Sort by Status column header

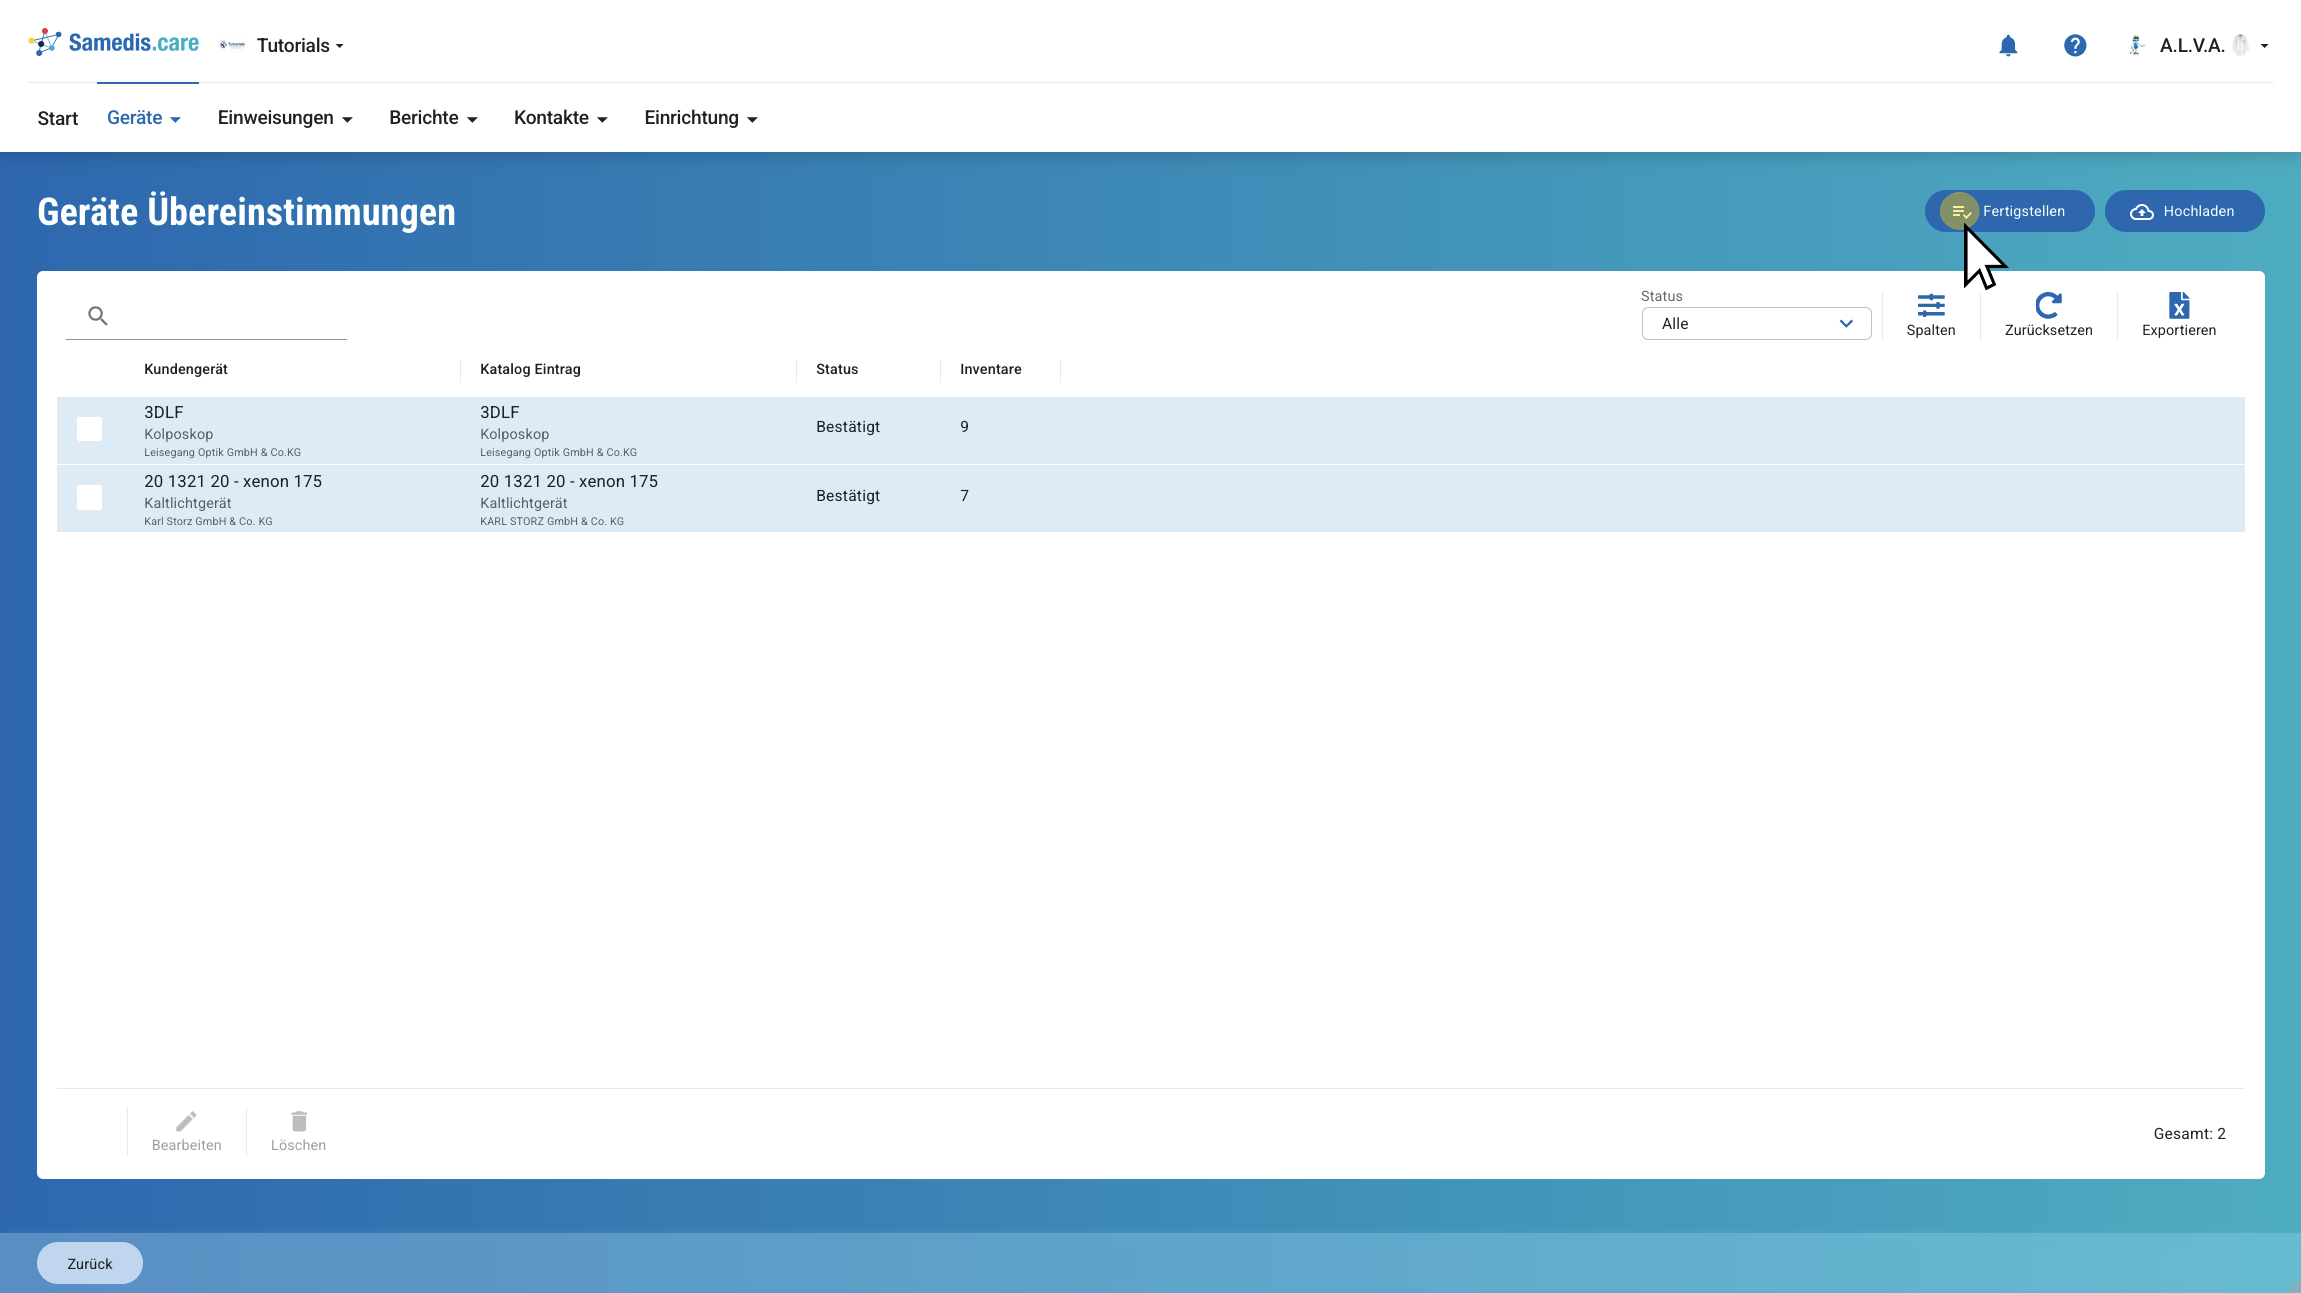[x=837, y=369]
